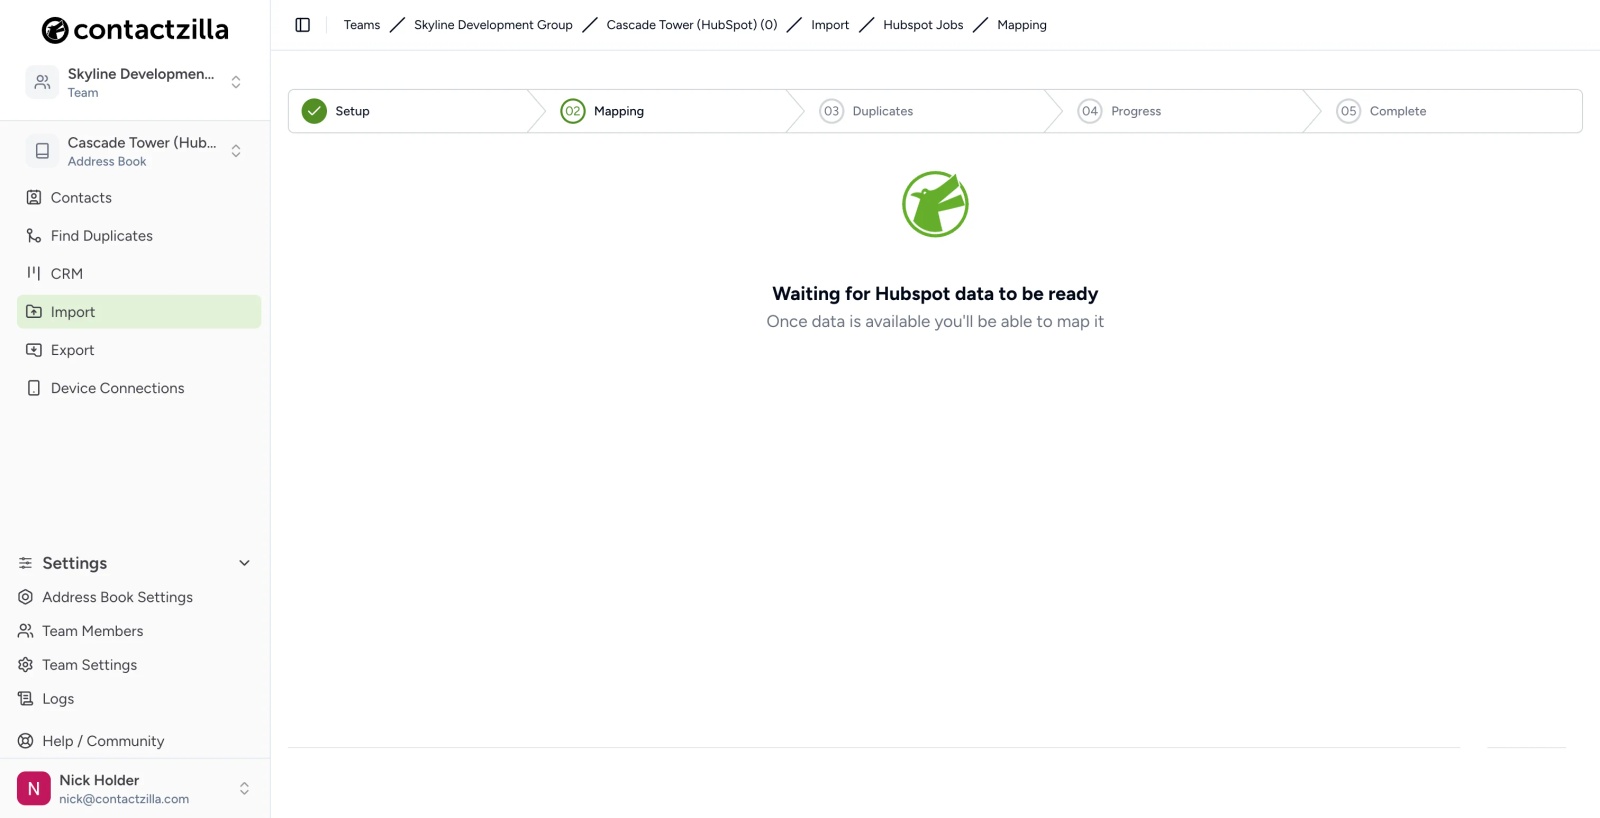Click nick@contactzilla.com email text
Viewport: 1600px width, 818px height.
coord(124,799)
